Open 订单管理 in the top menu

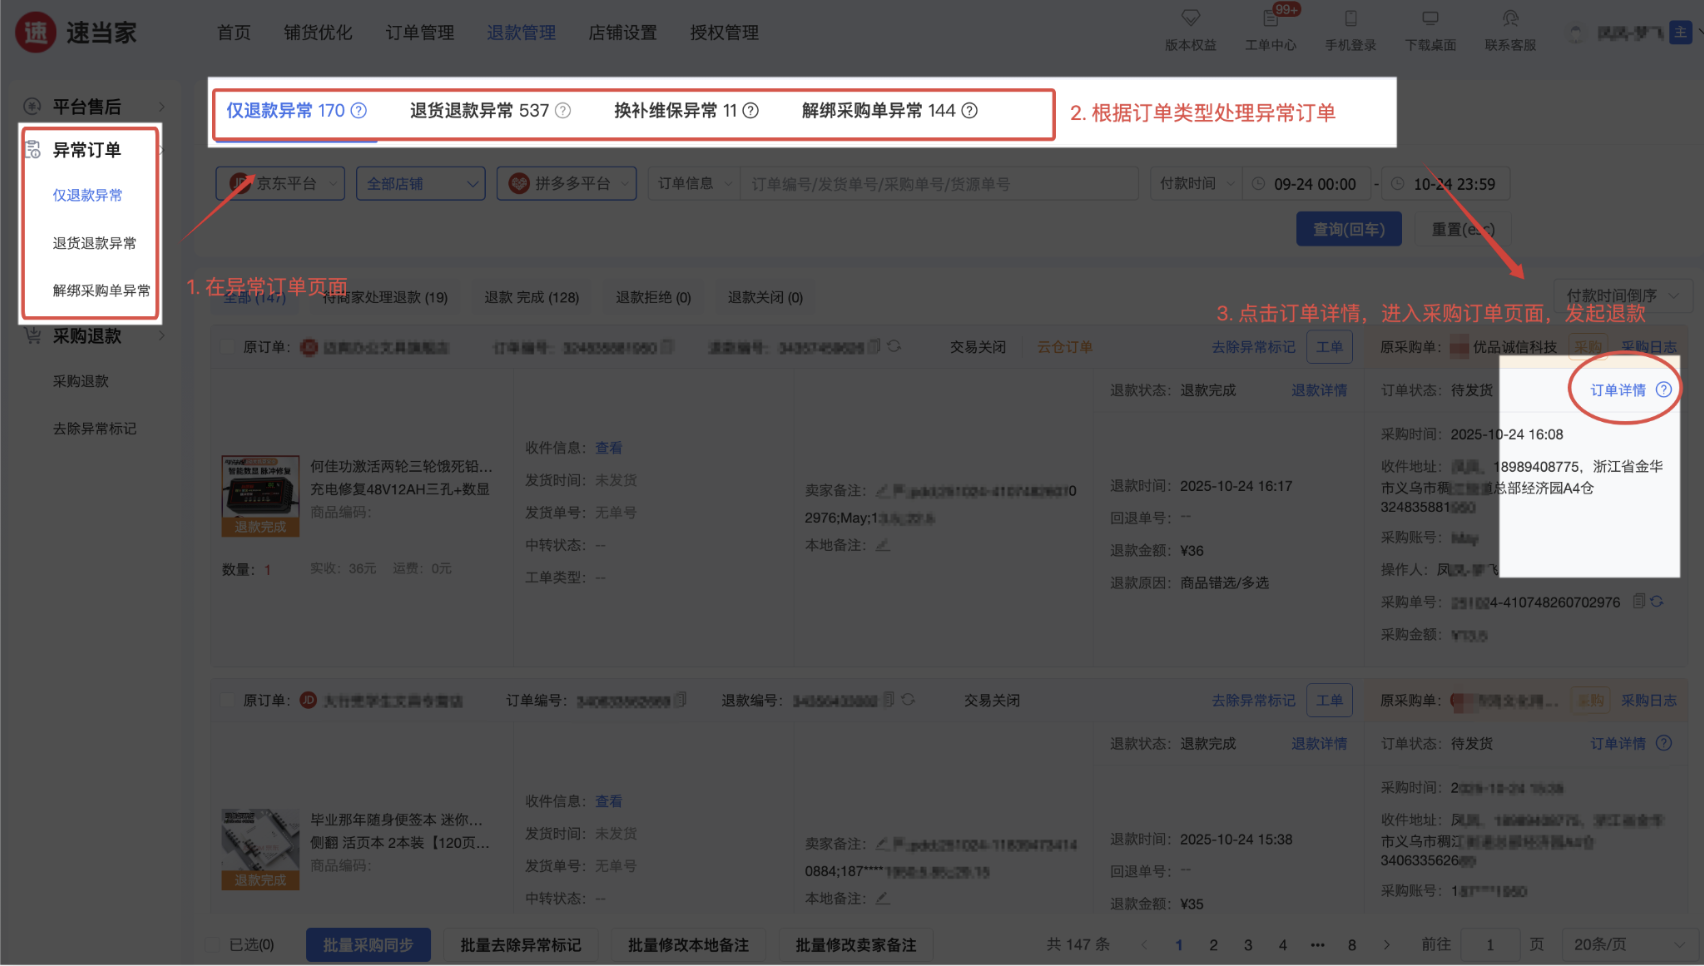click(x=419, y=33)
